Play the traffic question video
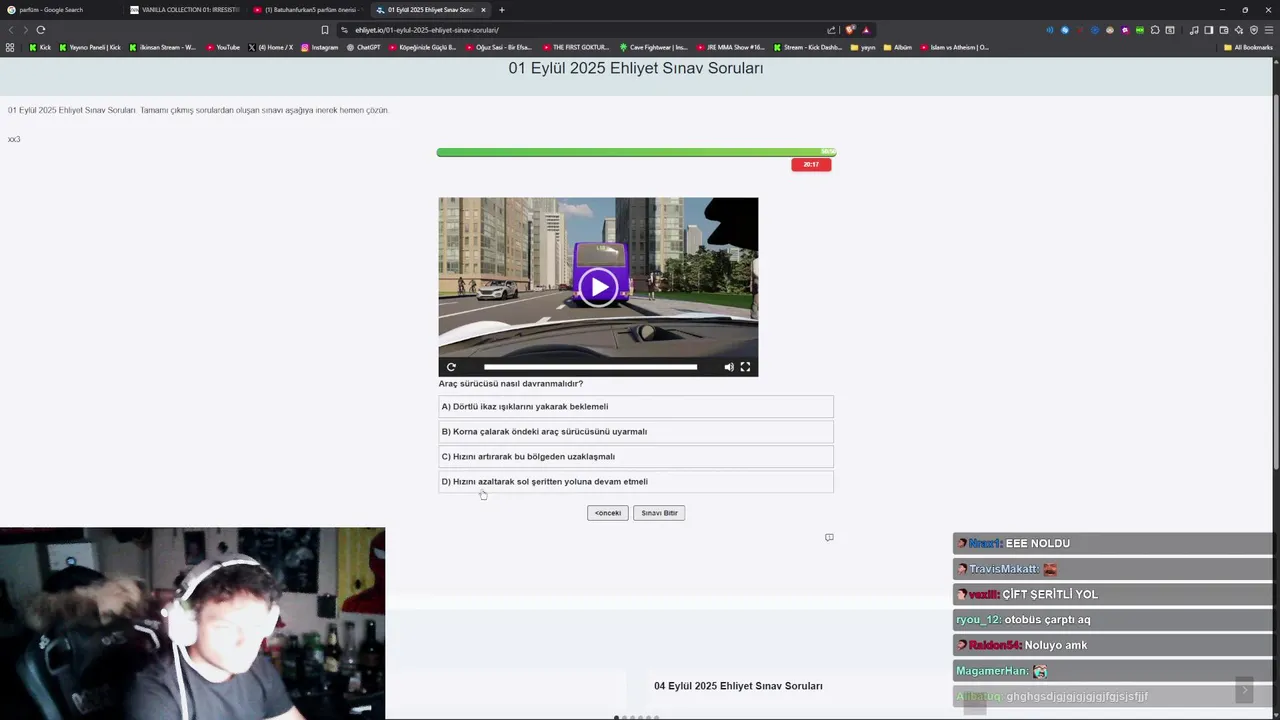Viewport: 1280px width, 720px height. pyautogui.click(x=598, y=287)
